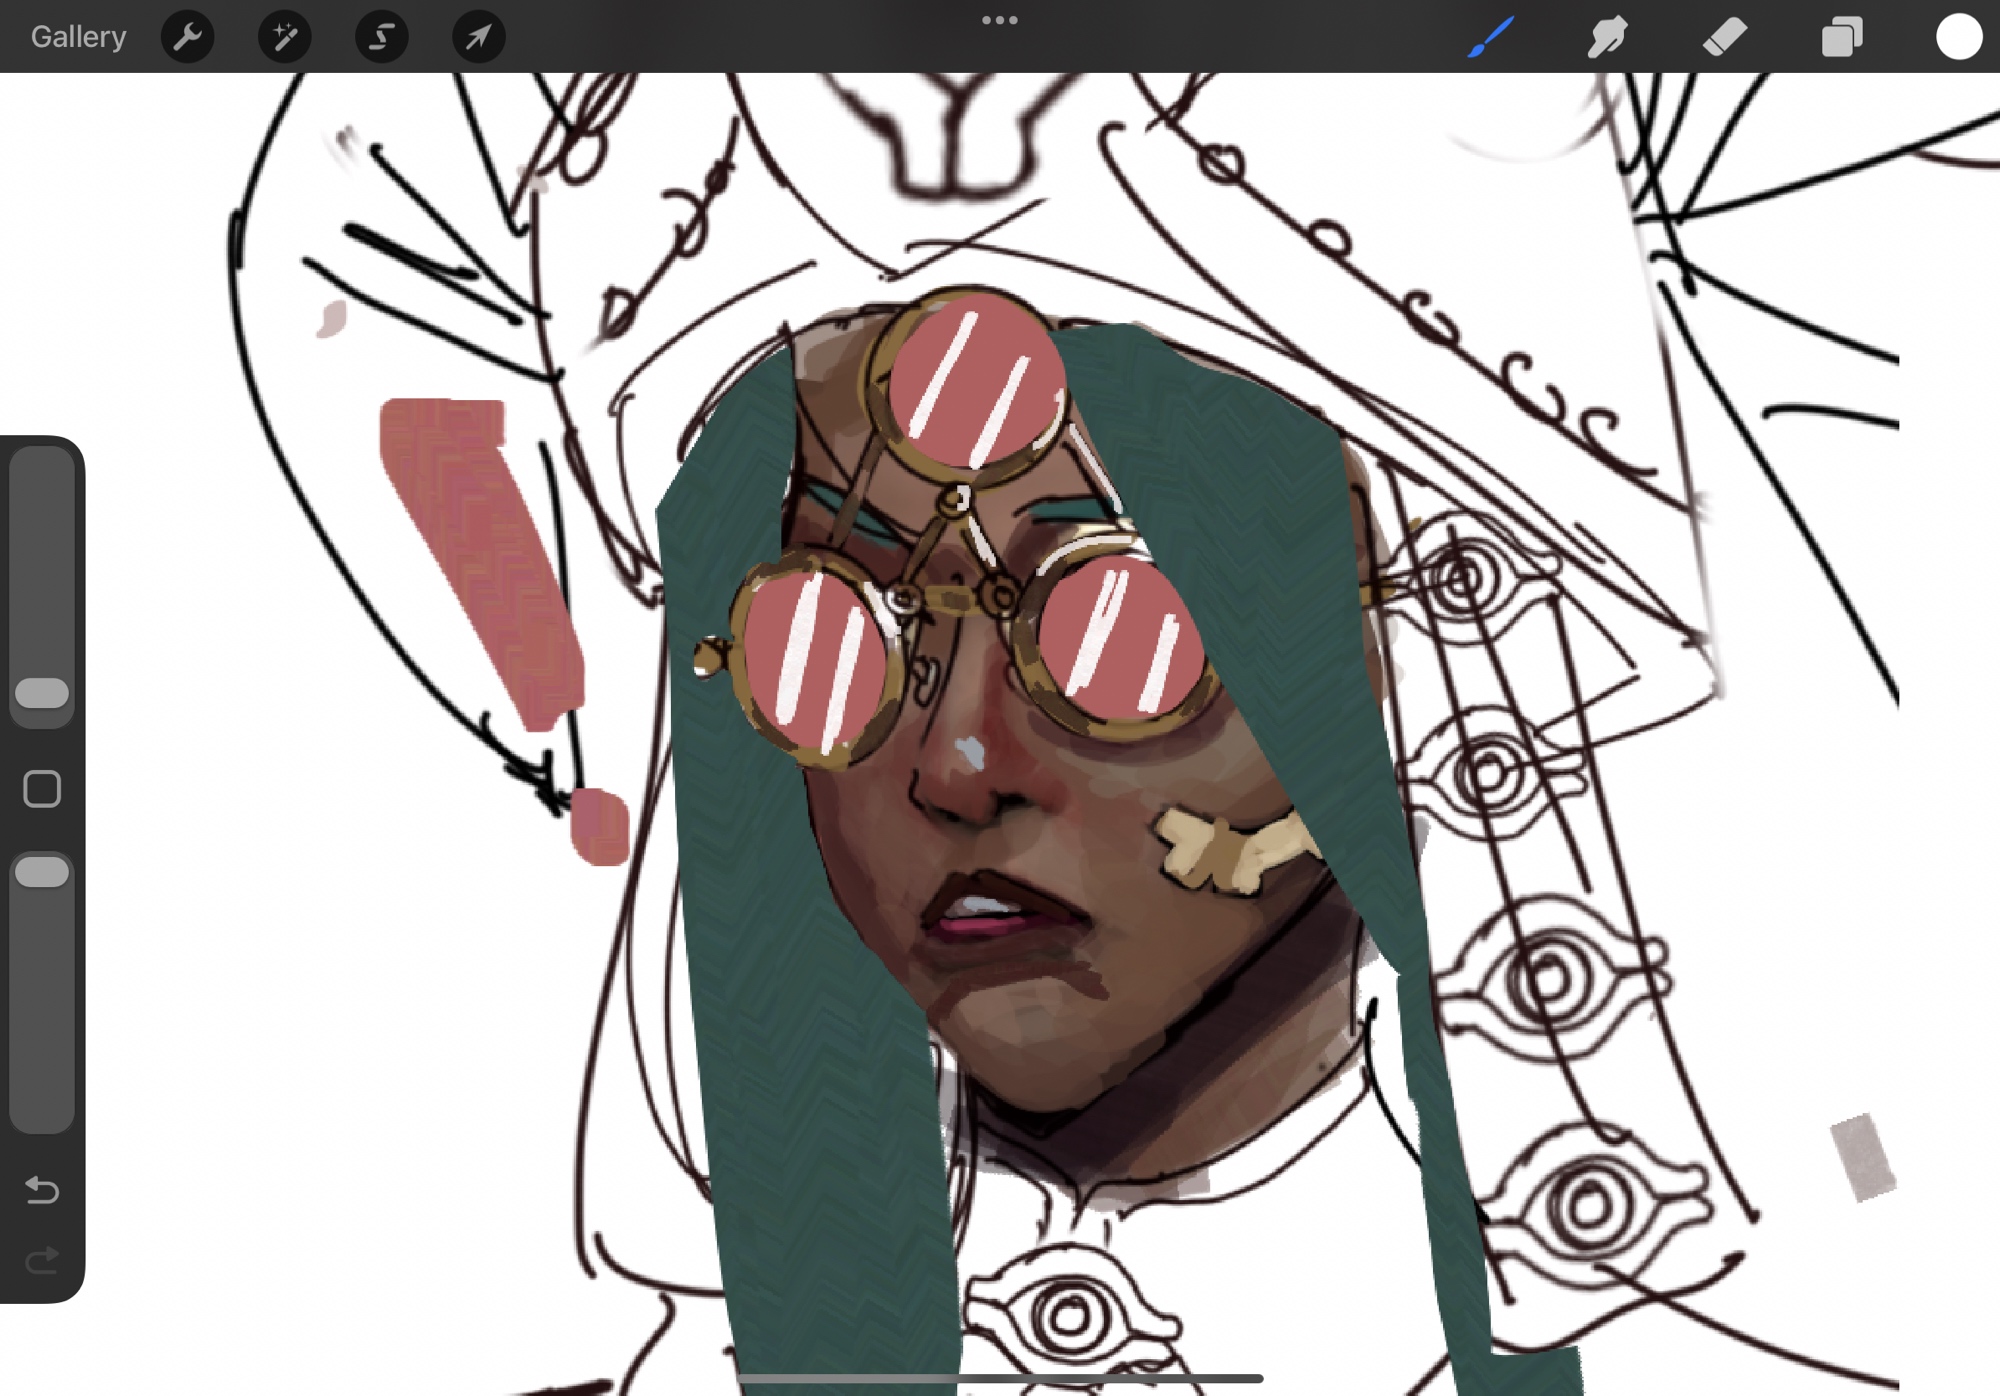2000x1396 pixels.
Task: Tap the pink goggle lens on canvas
Action: click(975, 385)
